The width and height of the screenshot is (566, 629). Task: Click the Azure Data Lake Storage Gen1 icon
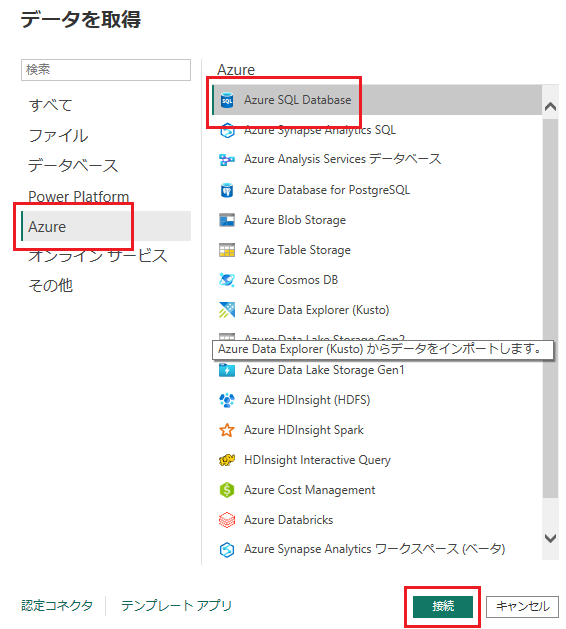pyautogui.click(x=227, y=369)
